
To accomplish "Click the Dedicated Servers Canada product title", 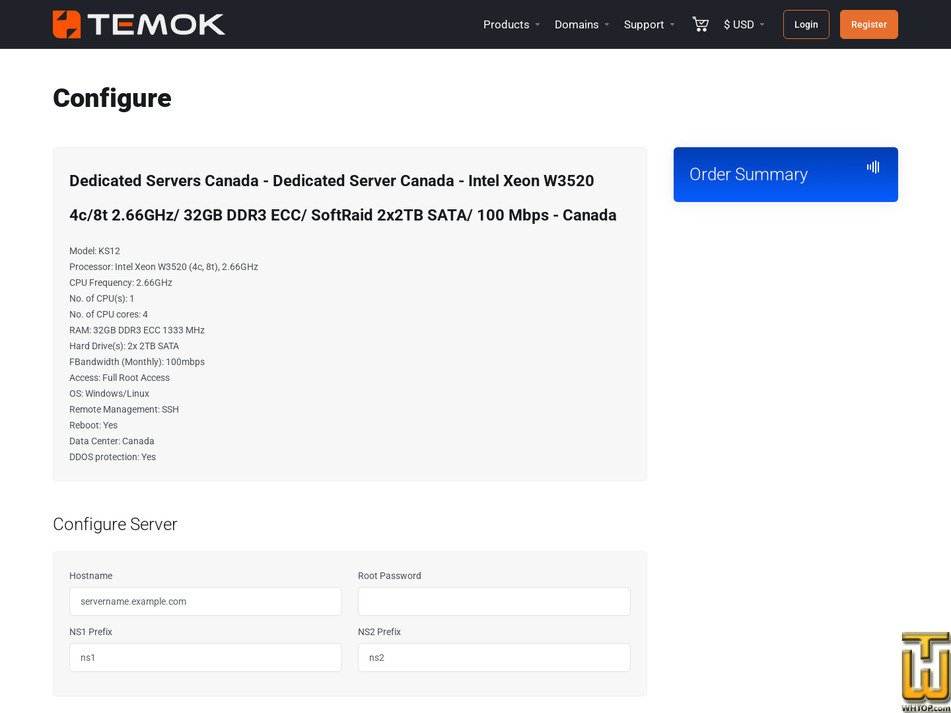I will point(343,198).
